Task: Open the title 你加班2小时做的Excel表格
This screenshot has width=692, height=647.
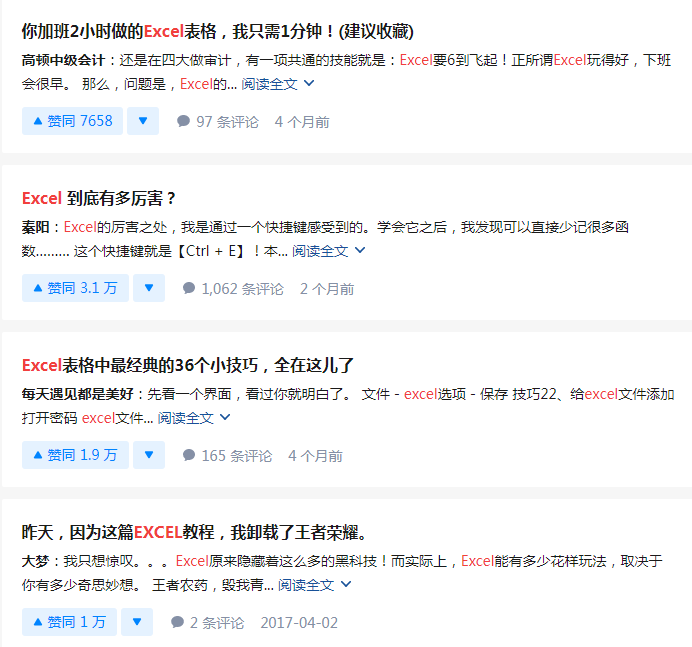Action: (218, 32)
